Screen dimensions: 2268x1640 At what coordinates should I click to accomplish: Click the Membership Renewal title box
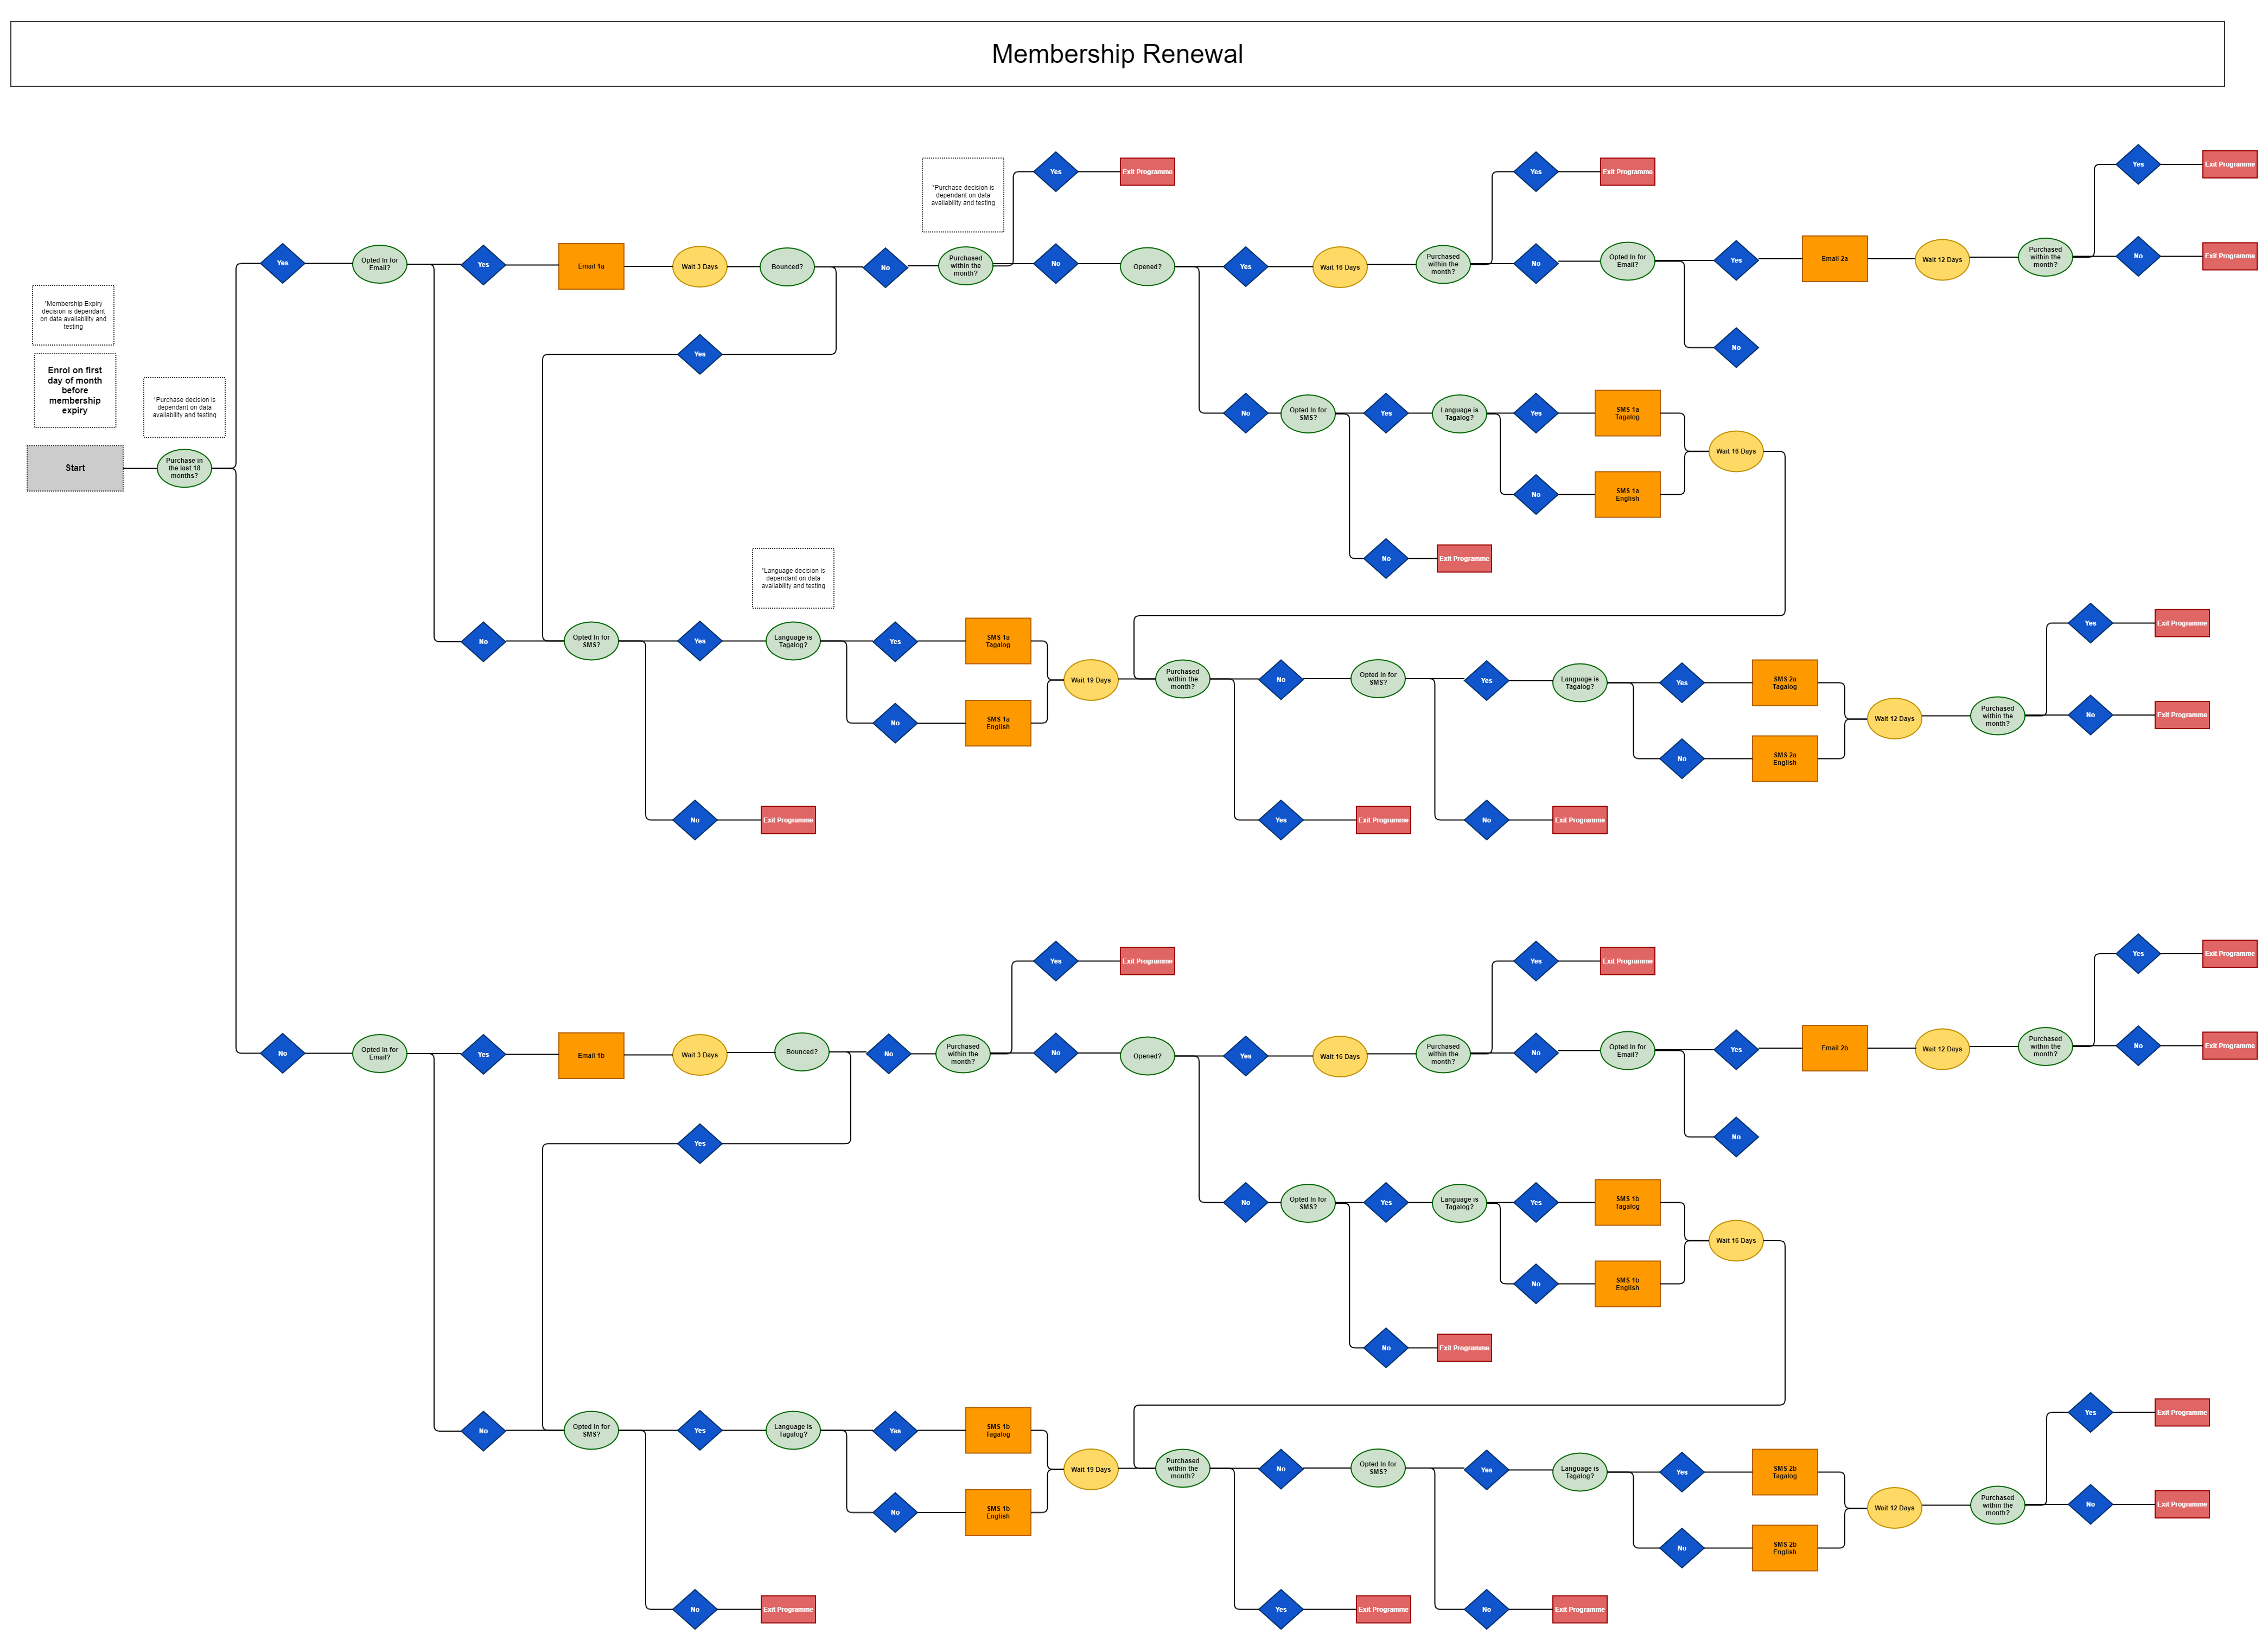pyautogui.click(x=1116, y=54)
